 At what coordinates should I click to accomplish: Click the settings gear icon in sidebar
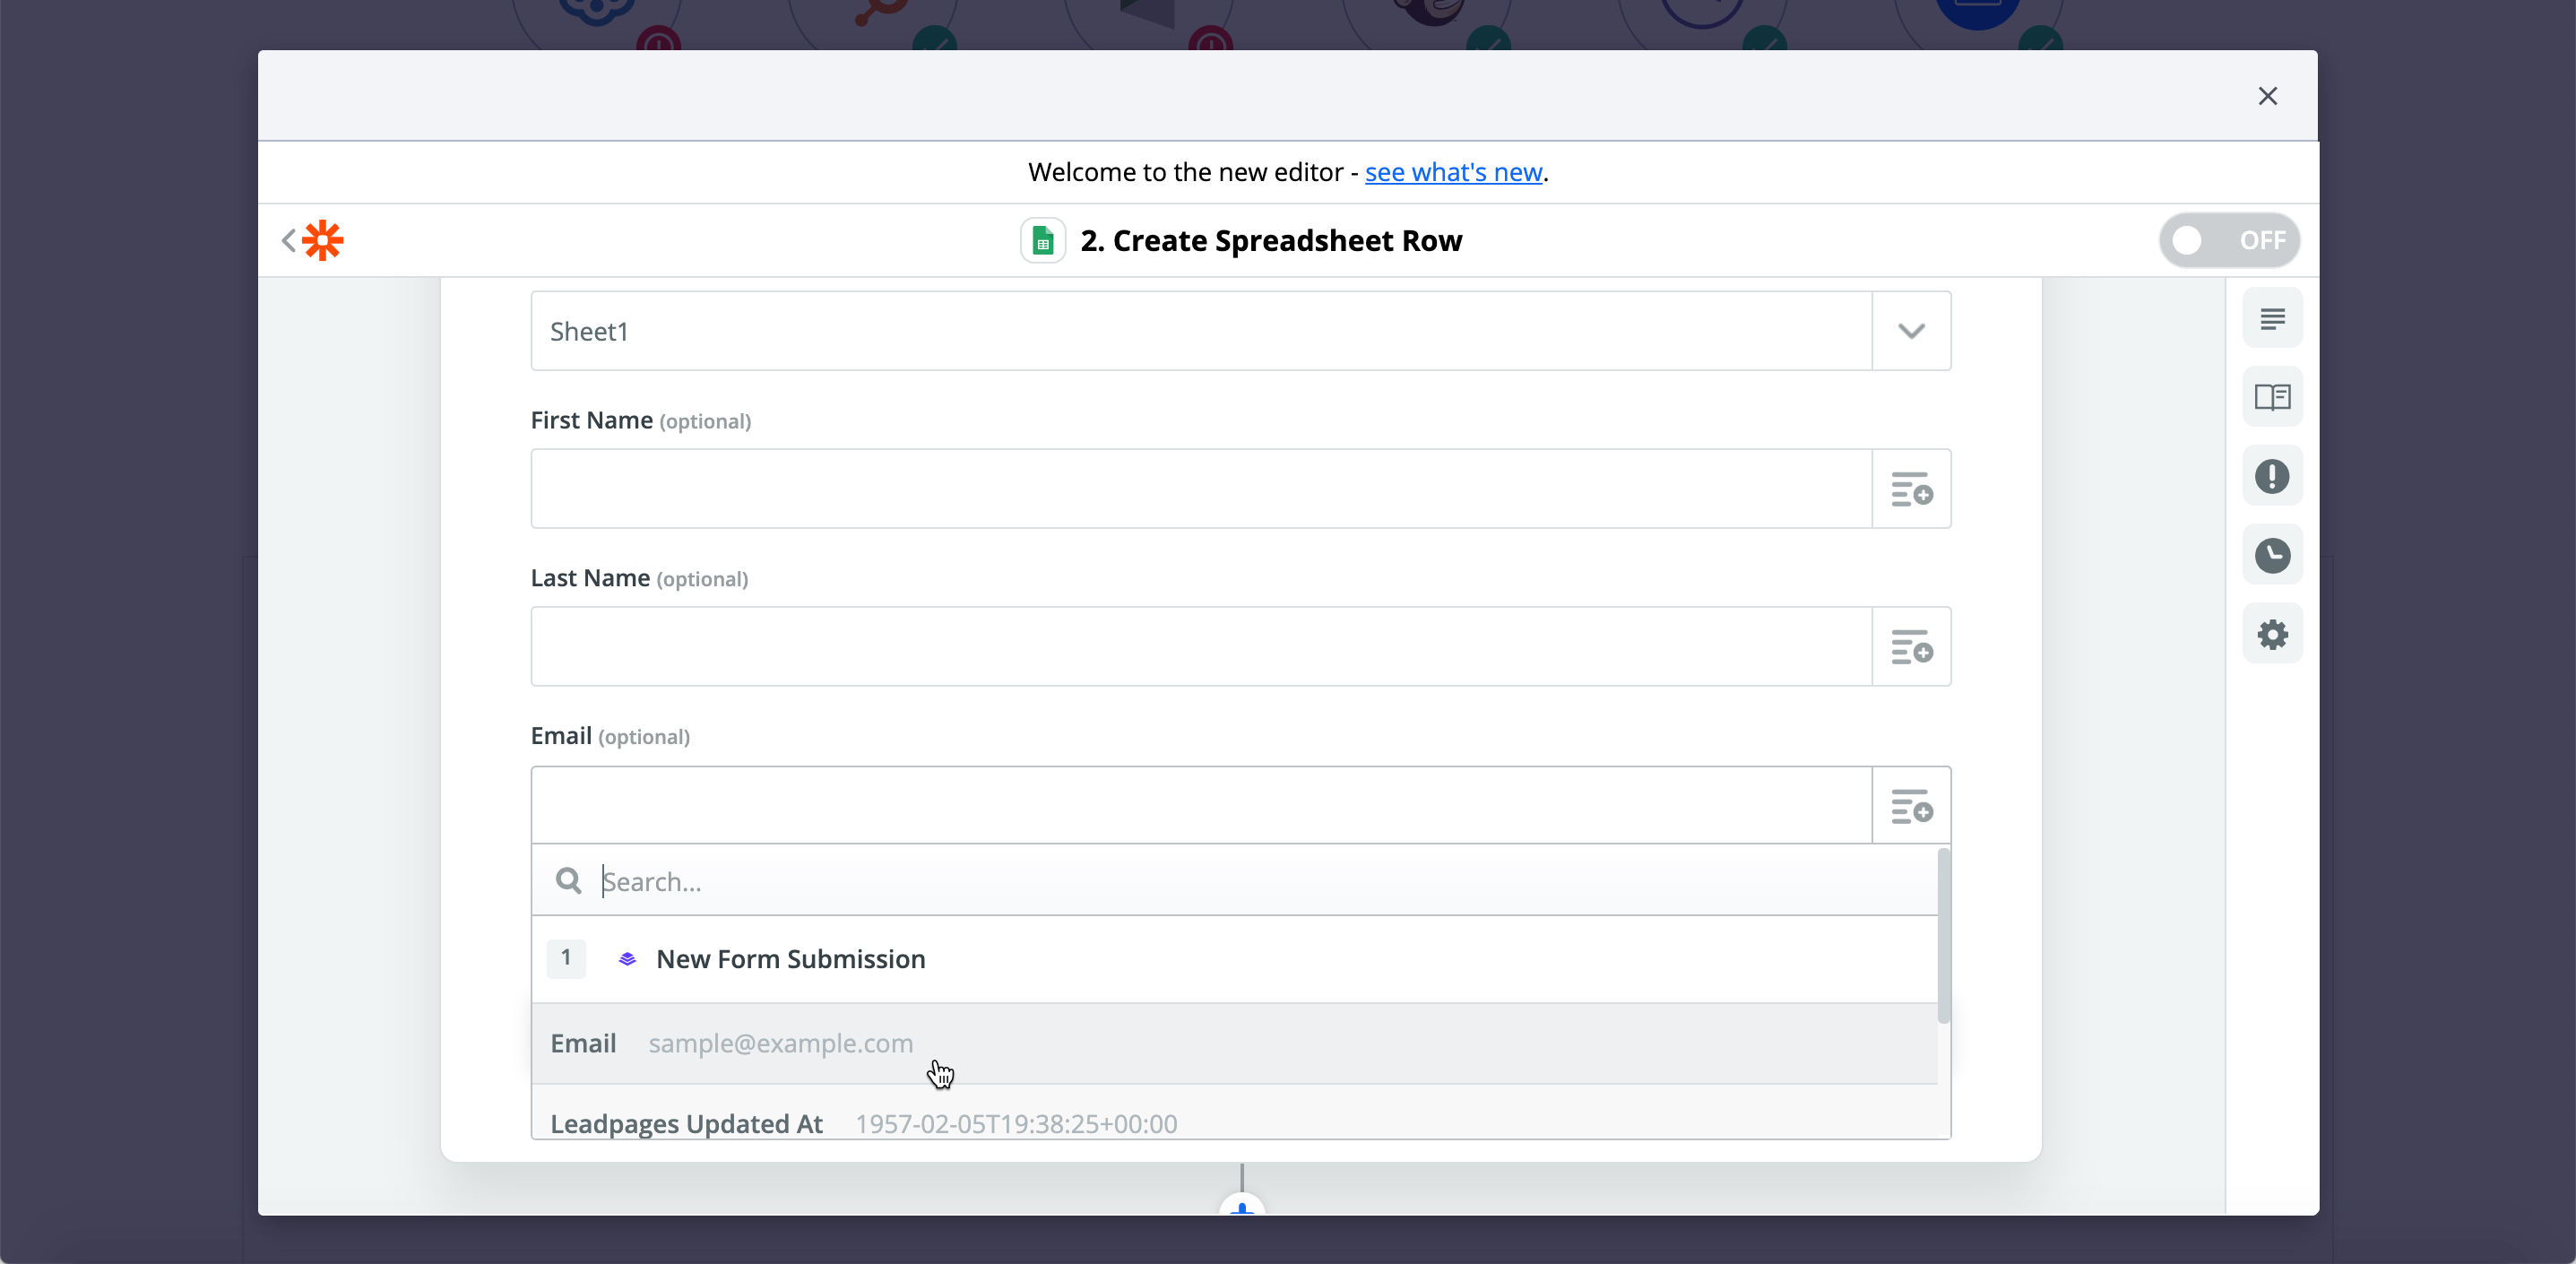[2274, 635]
